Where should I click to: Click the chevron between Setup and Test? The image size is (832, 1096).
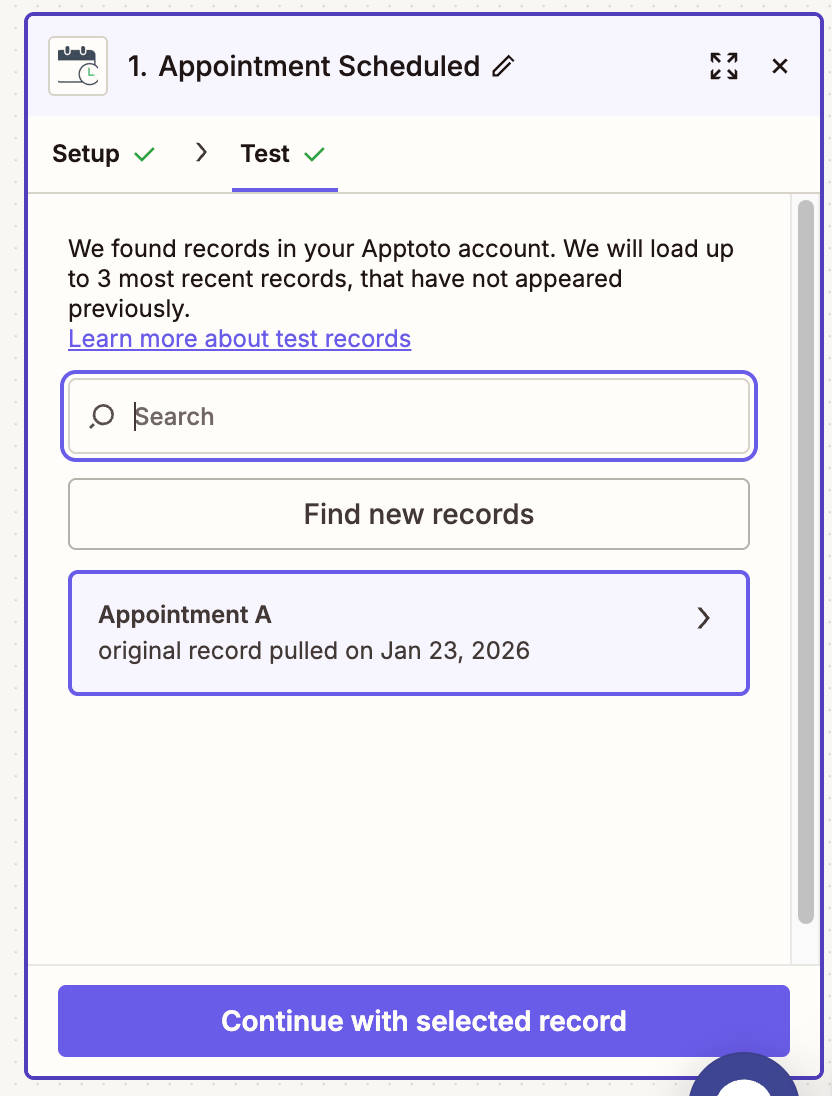(201, 152)
